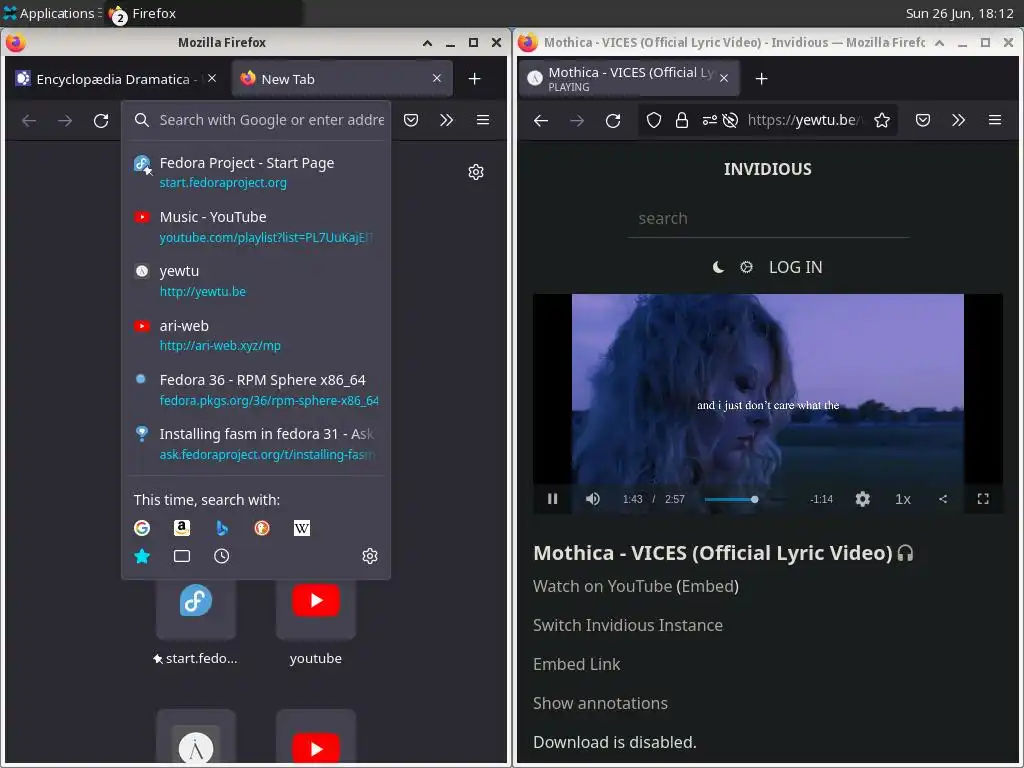Screen dimensions: 1024x768
Task: Search this time with Amazon icon
Action: click(182, 528)
